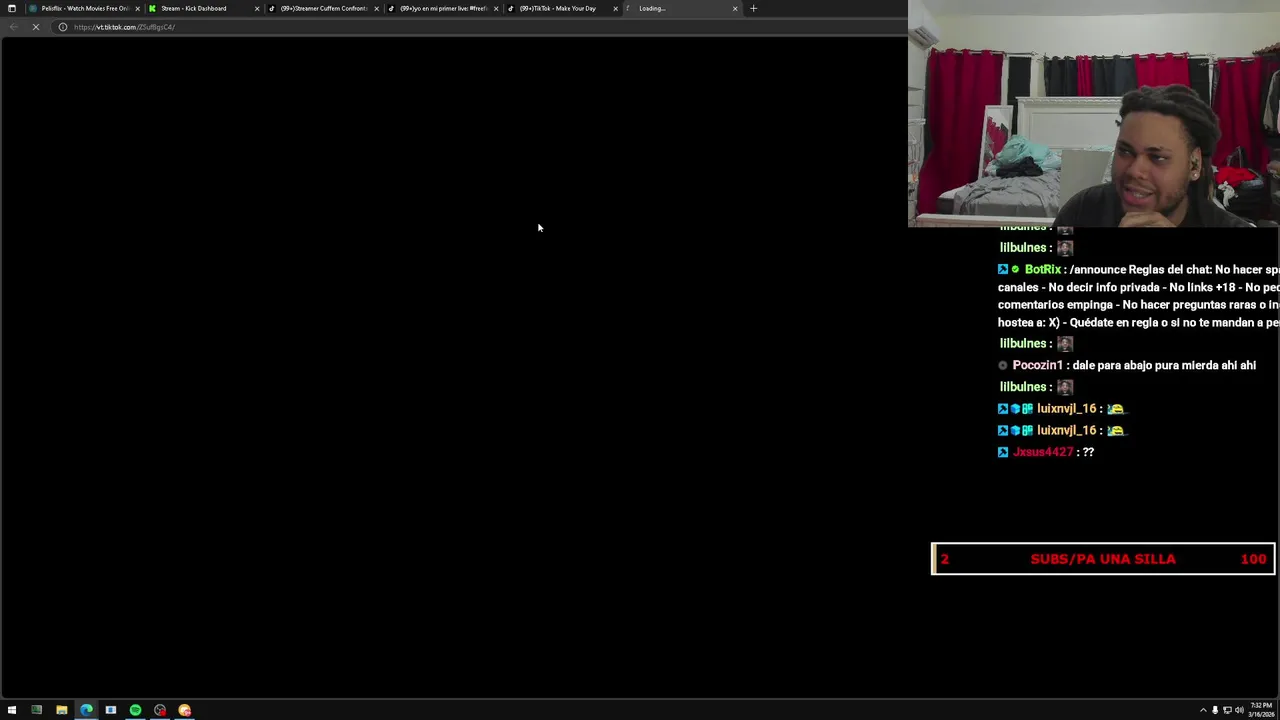Switch to Microsoft Edge in taskbar

click(86, 710)
